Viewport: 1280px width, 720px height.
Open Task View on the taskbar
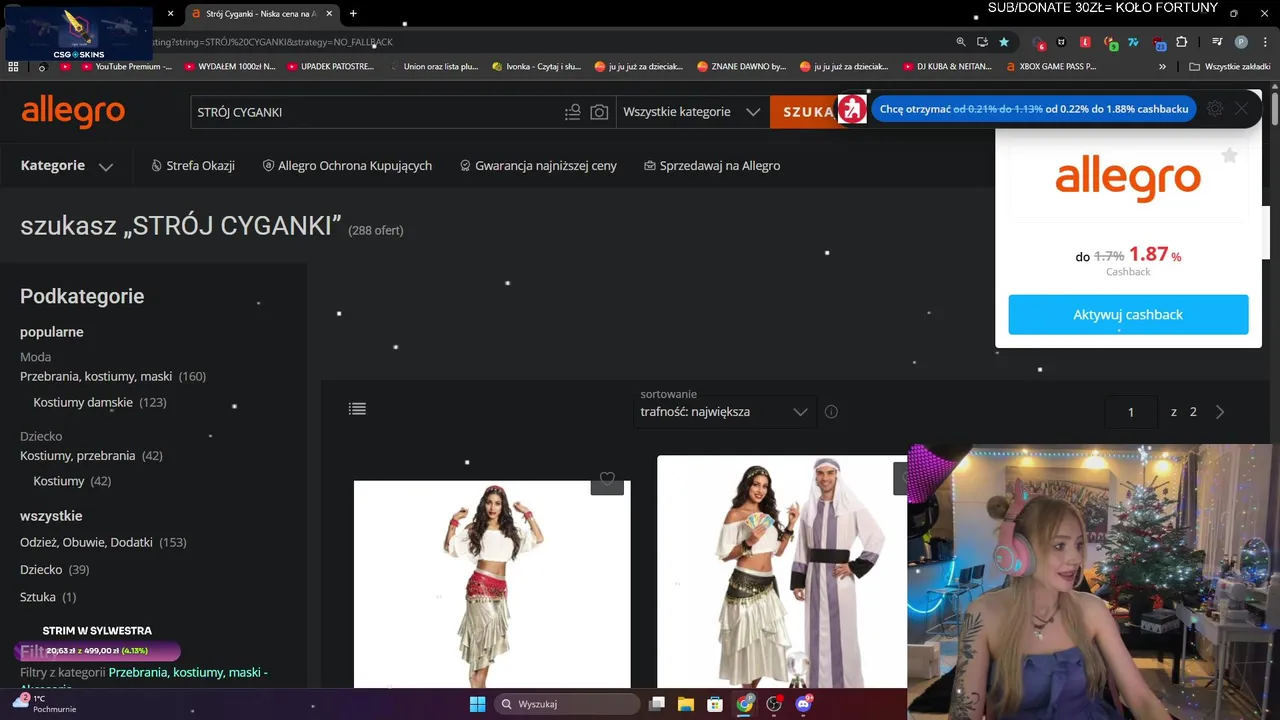point(657,704)
